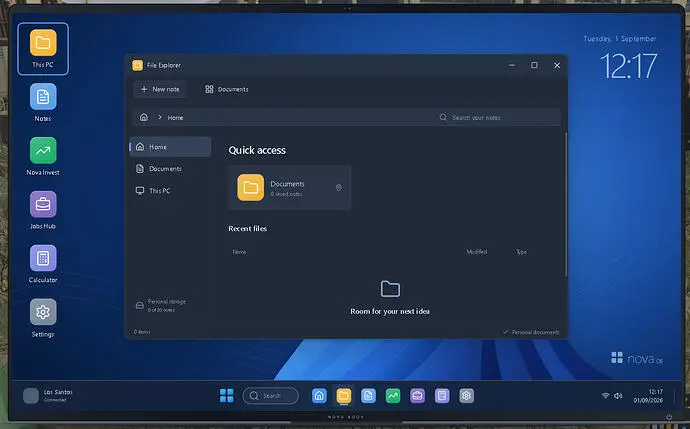Click the pin icon on Documents card
This screenshot has width=690, height=429.
pos(338,188)
